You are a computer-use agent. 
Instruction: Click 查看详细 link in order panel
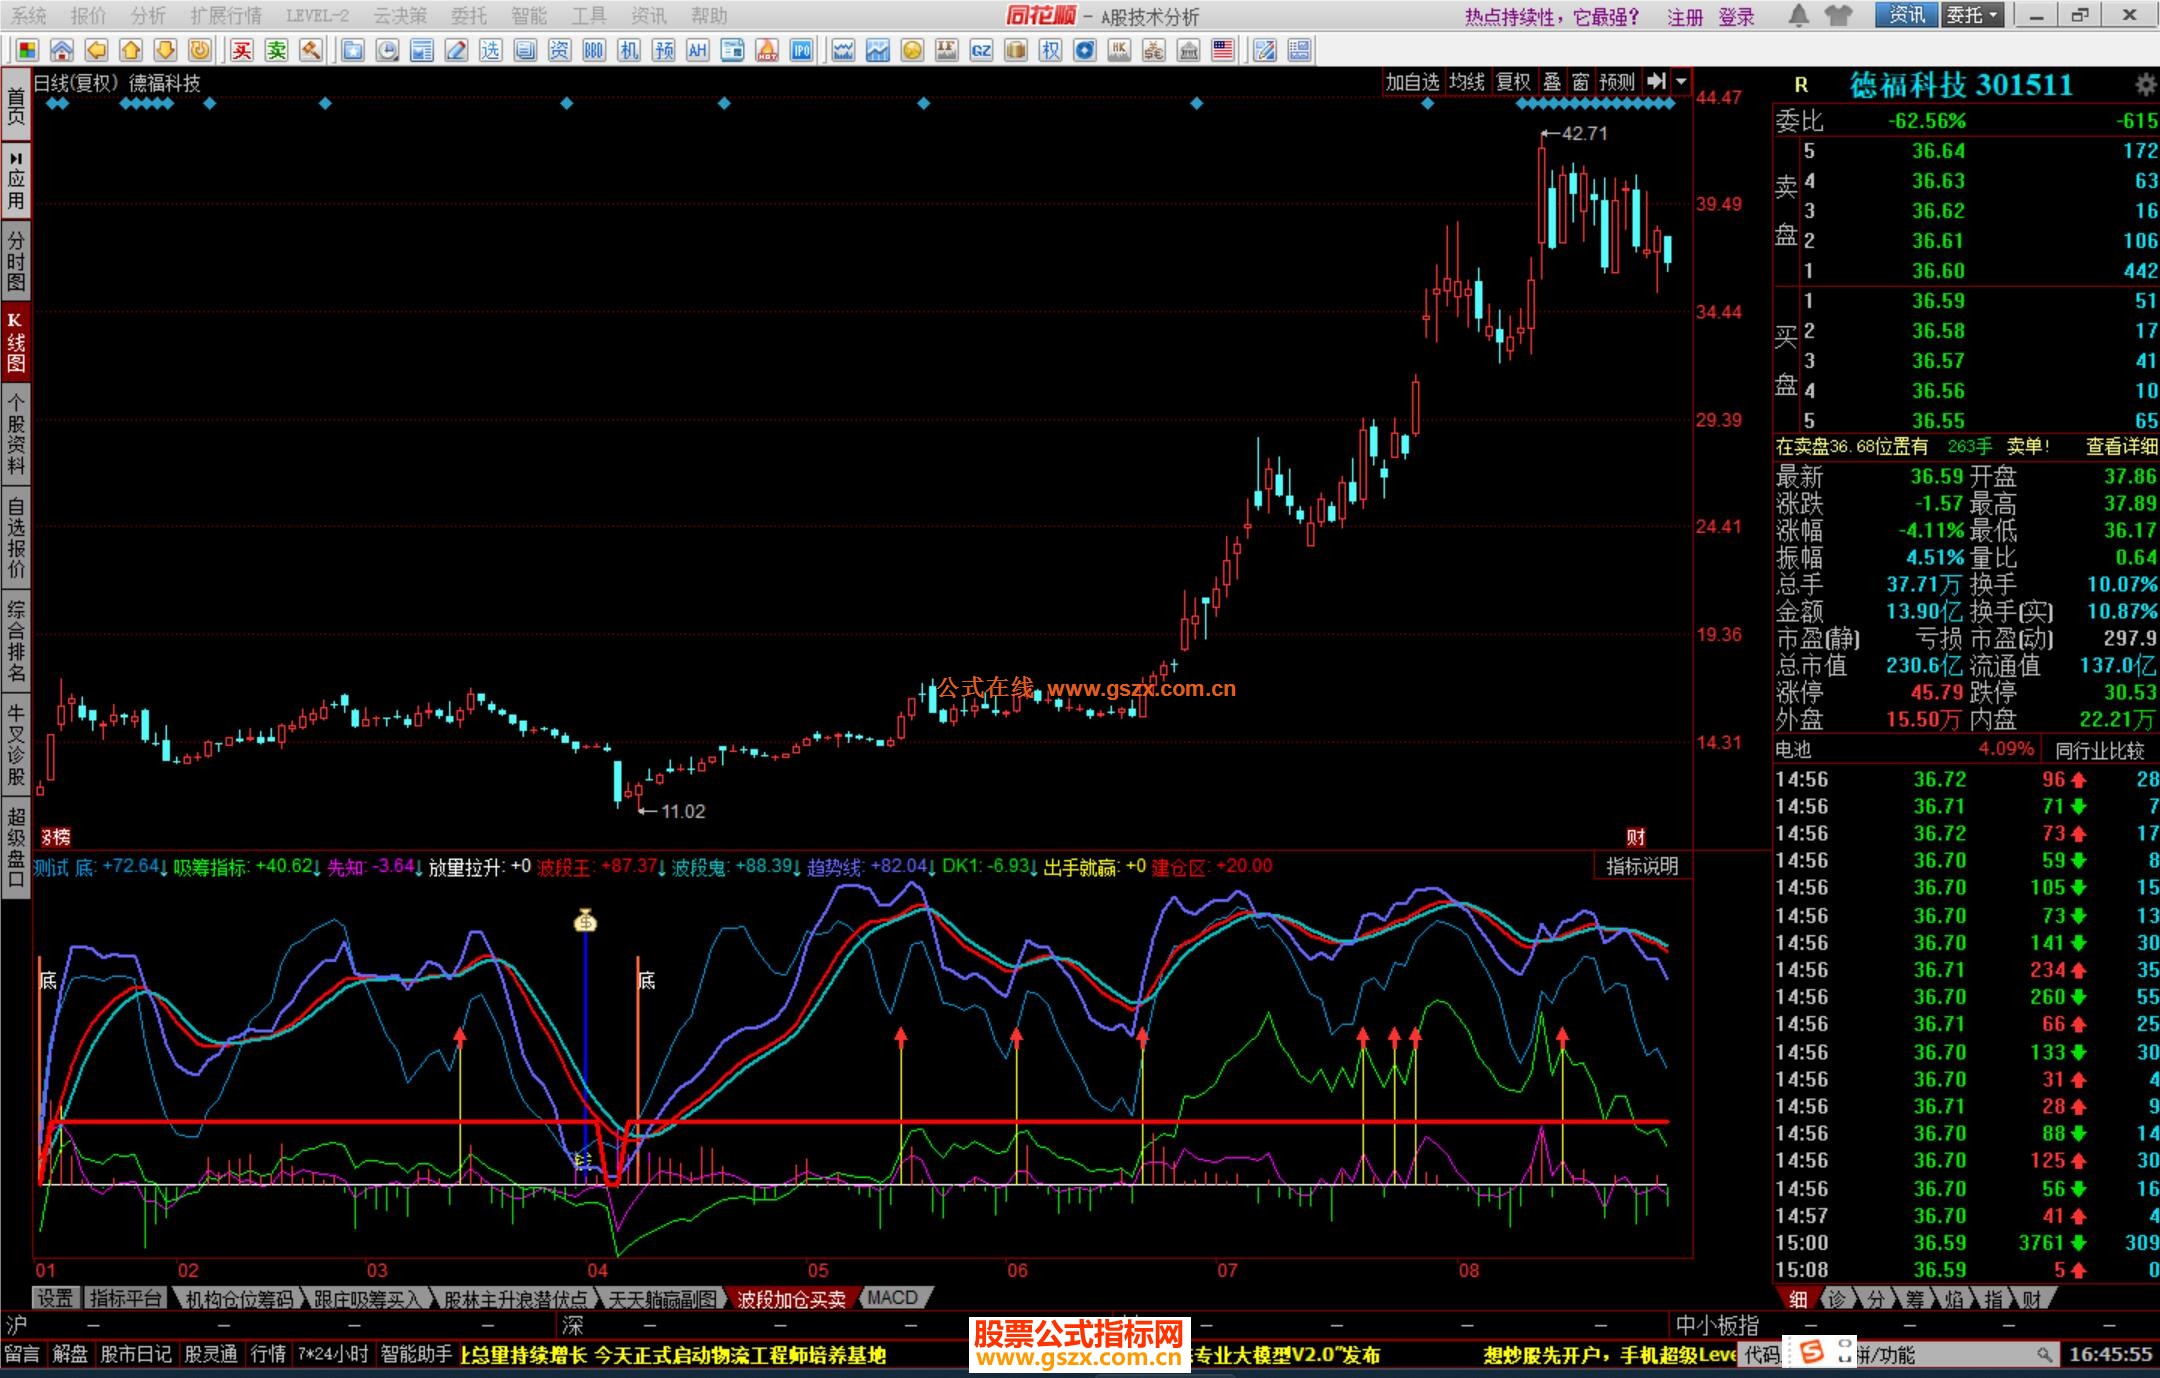point(2121,447)
